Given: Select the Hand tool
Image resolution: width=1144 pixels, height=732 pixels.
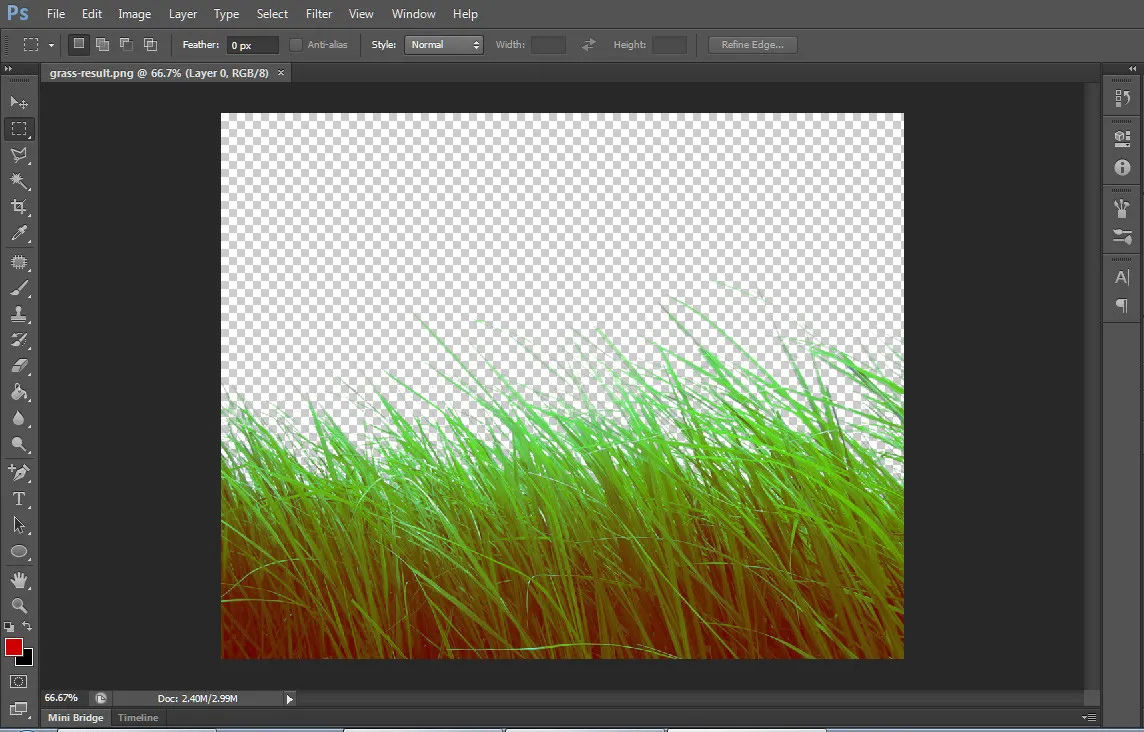Looking at the screenshot, I should tap(19, 580).
